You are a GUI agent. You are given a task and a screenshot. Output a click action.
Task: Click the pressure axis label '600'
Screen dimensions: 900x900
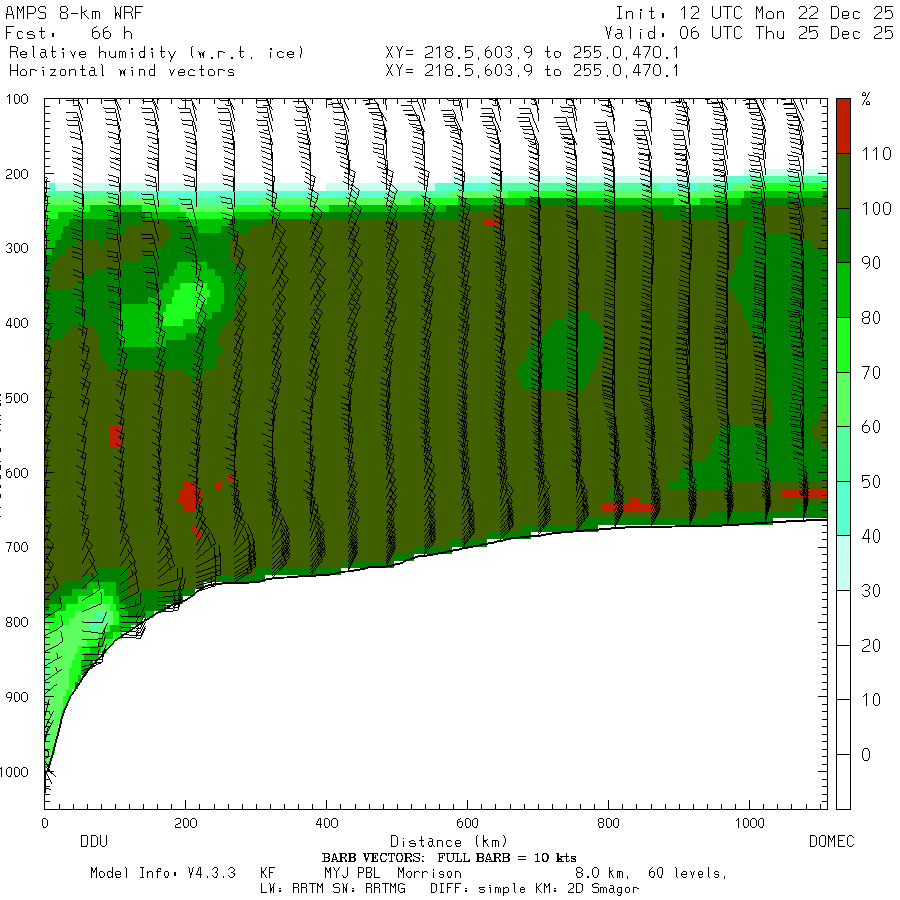(17, 473)
